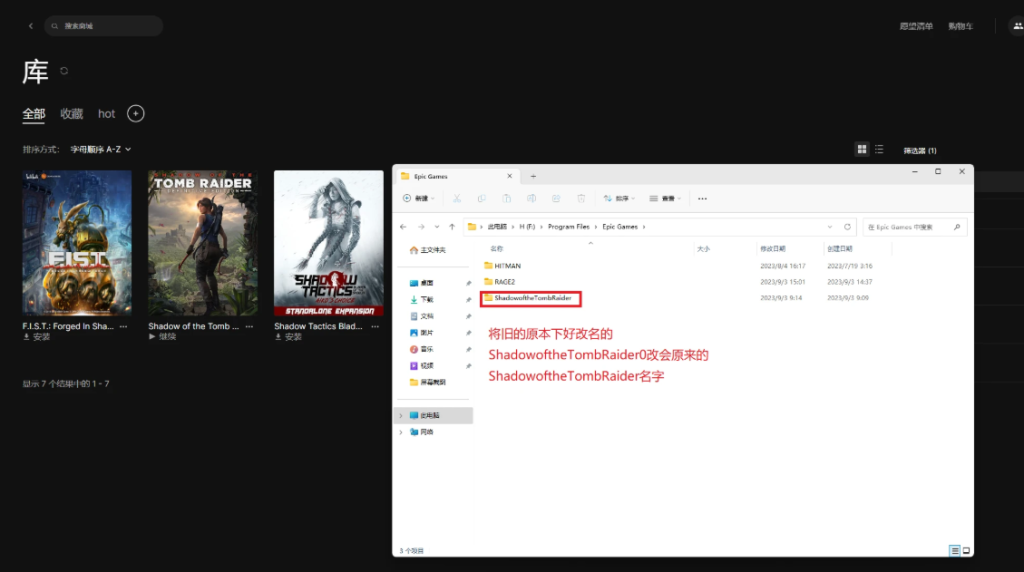
Task: Open the shopping cart link
Action: tap(961, 26)
